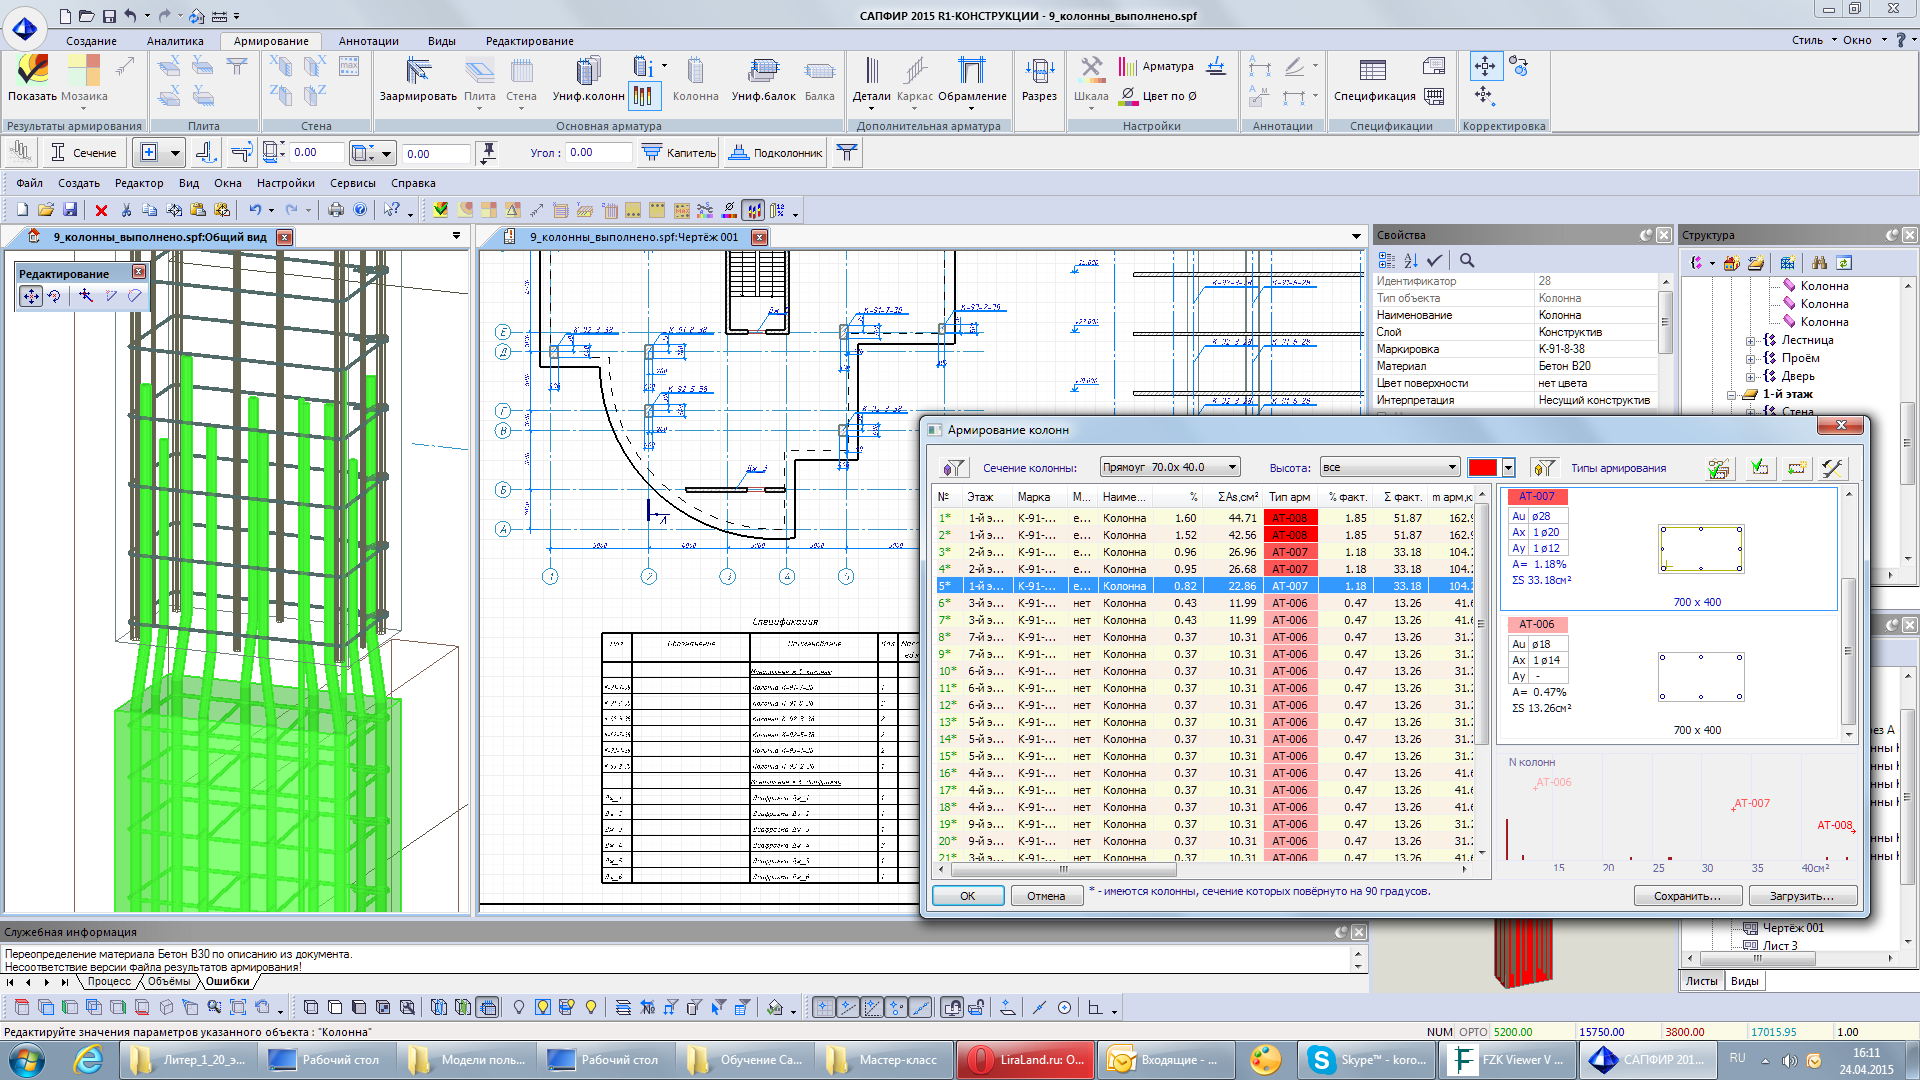Click the Подколонник toolbar button
The height and width of the screenshot is (1080, 1920).
(776, 153)
